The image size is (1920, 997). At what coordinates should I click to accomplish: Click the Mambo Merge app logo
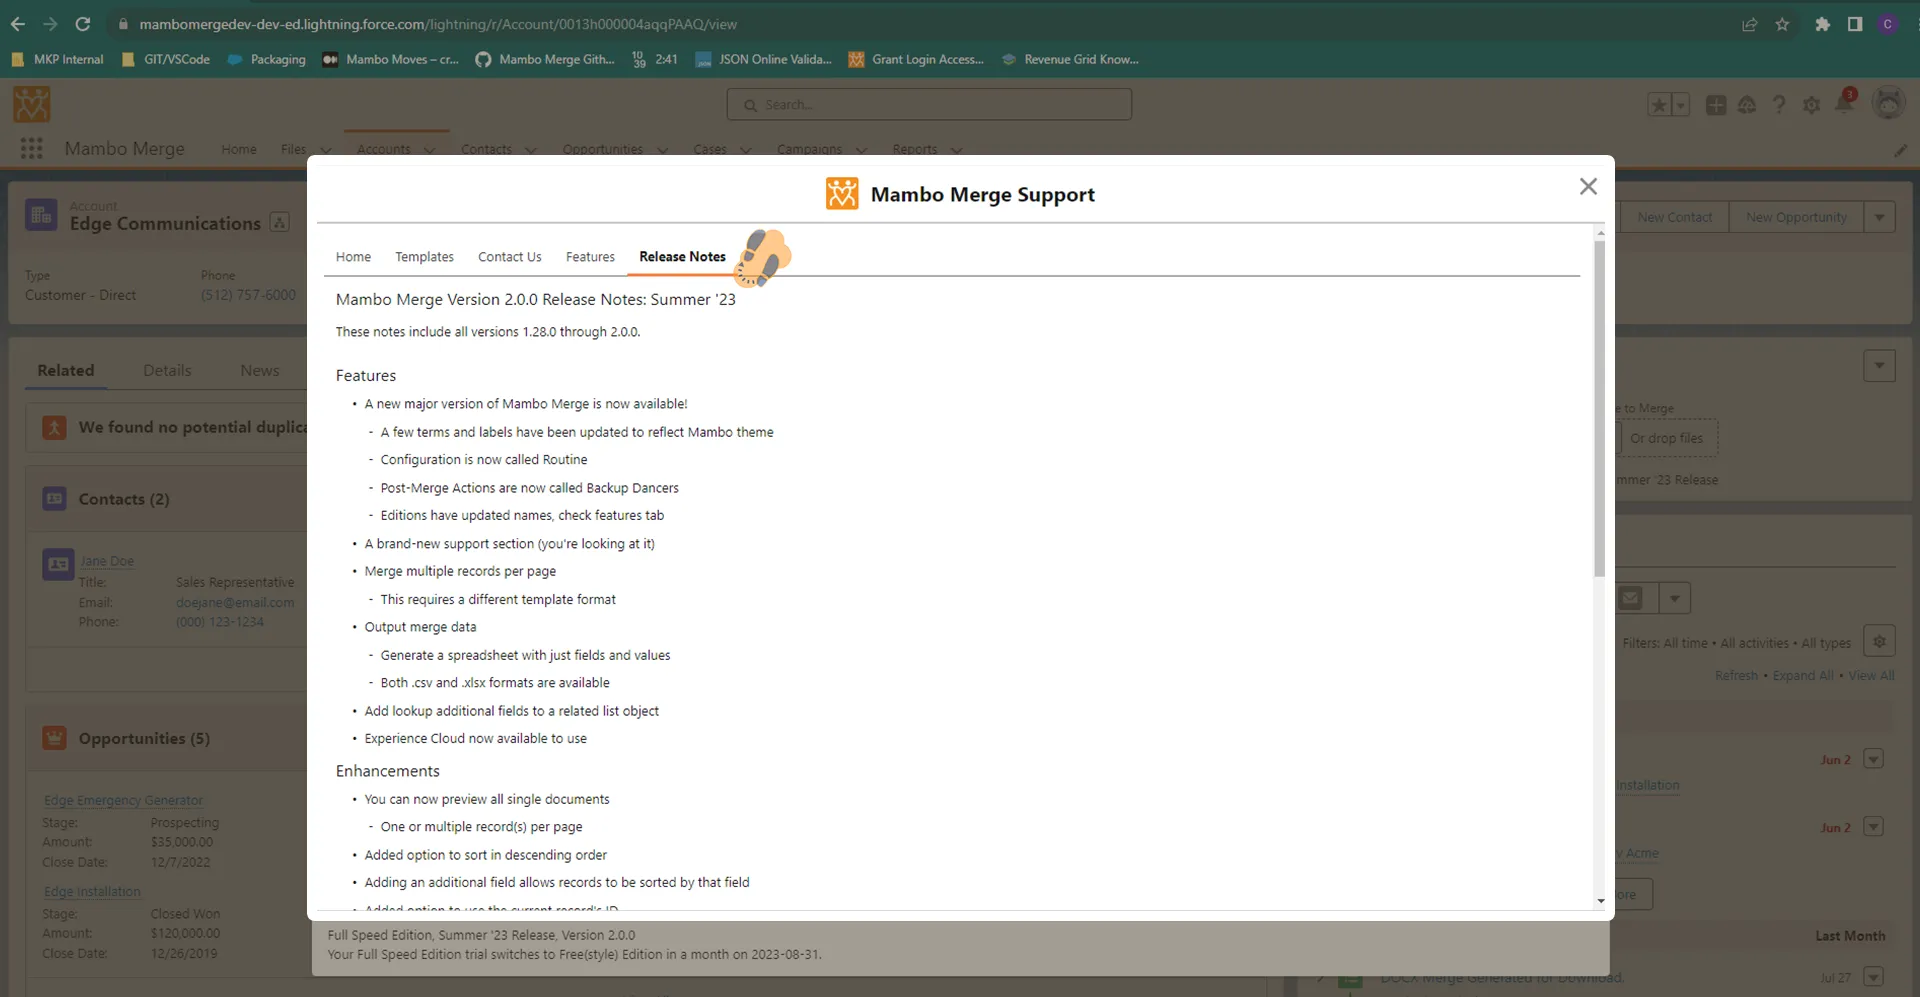point(32,104)
